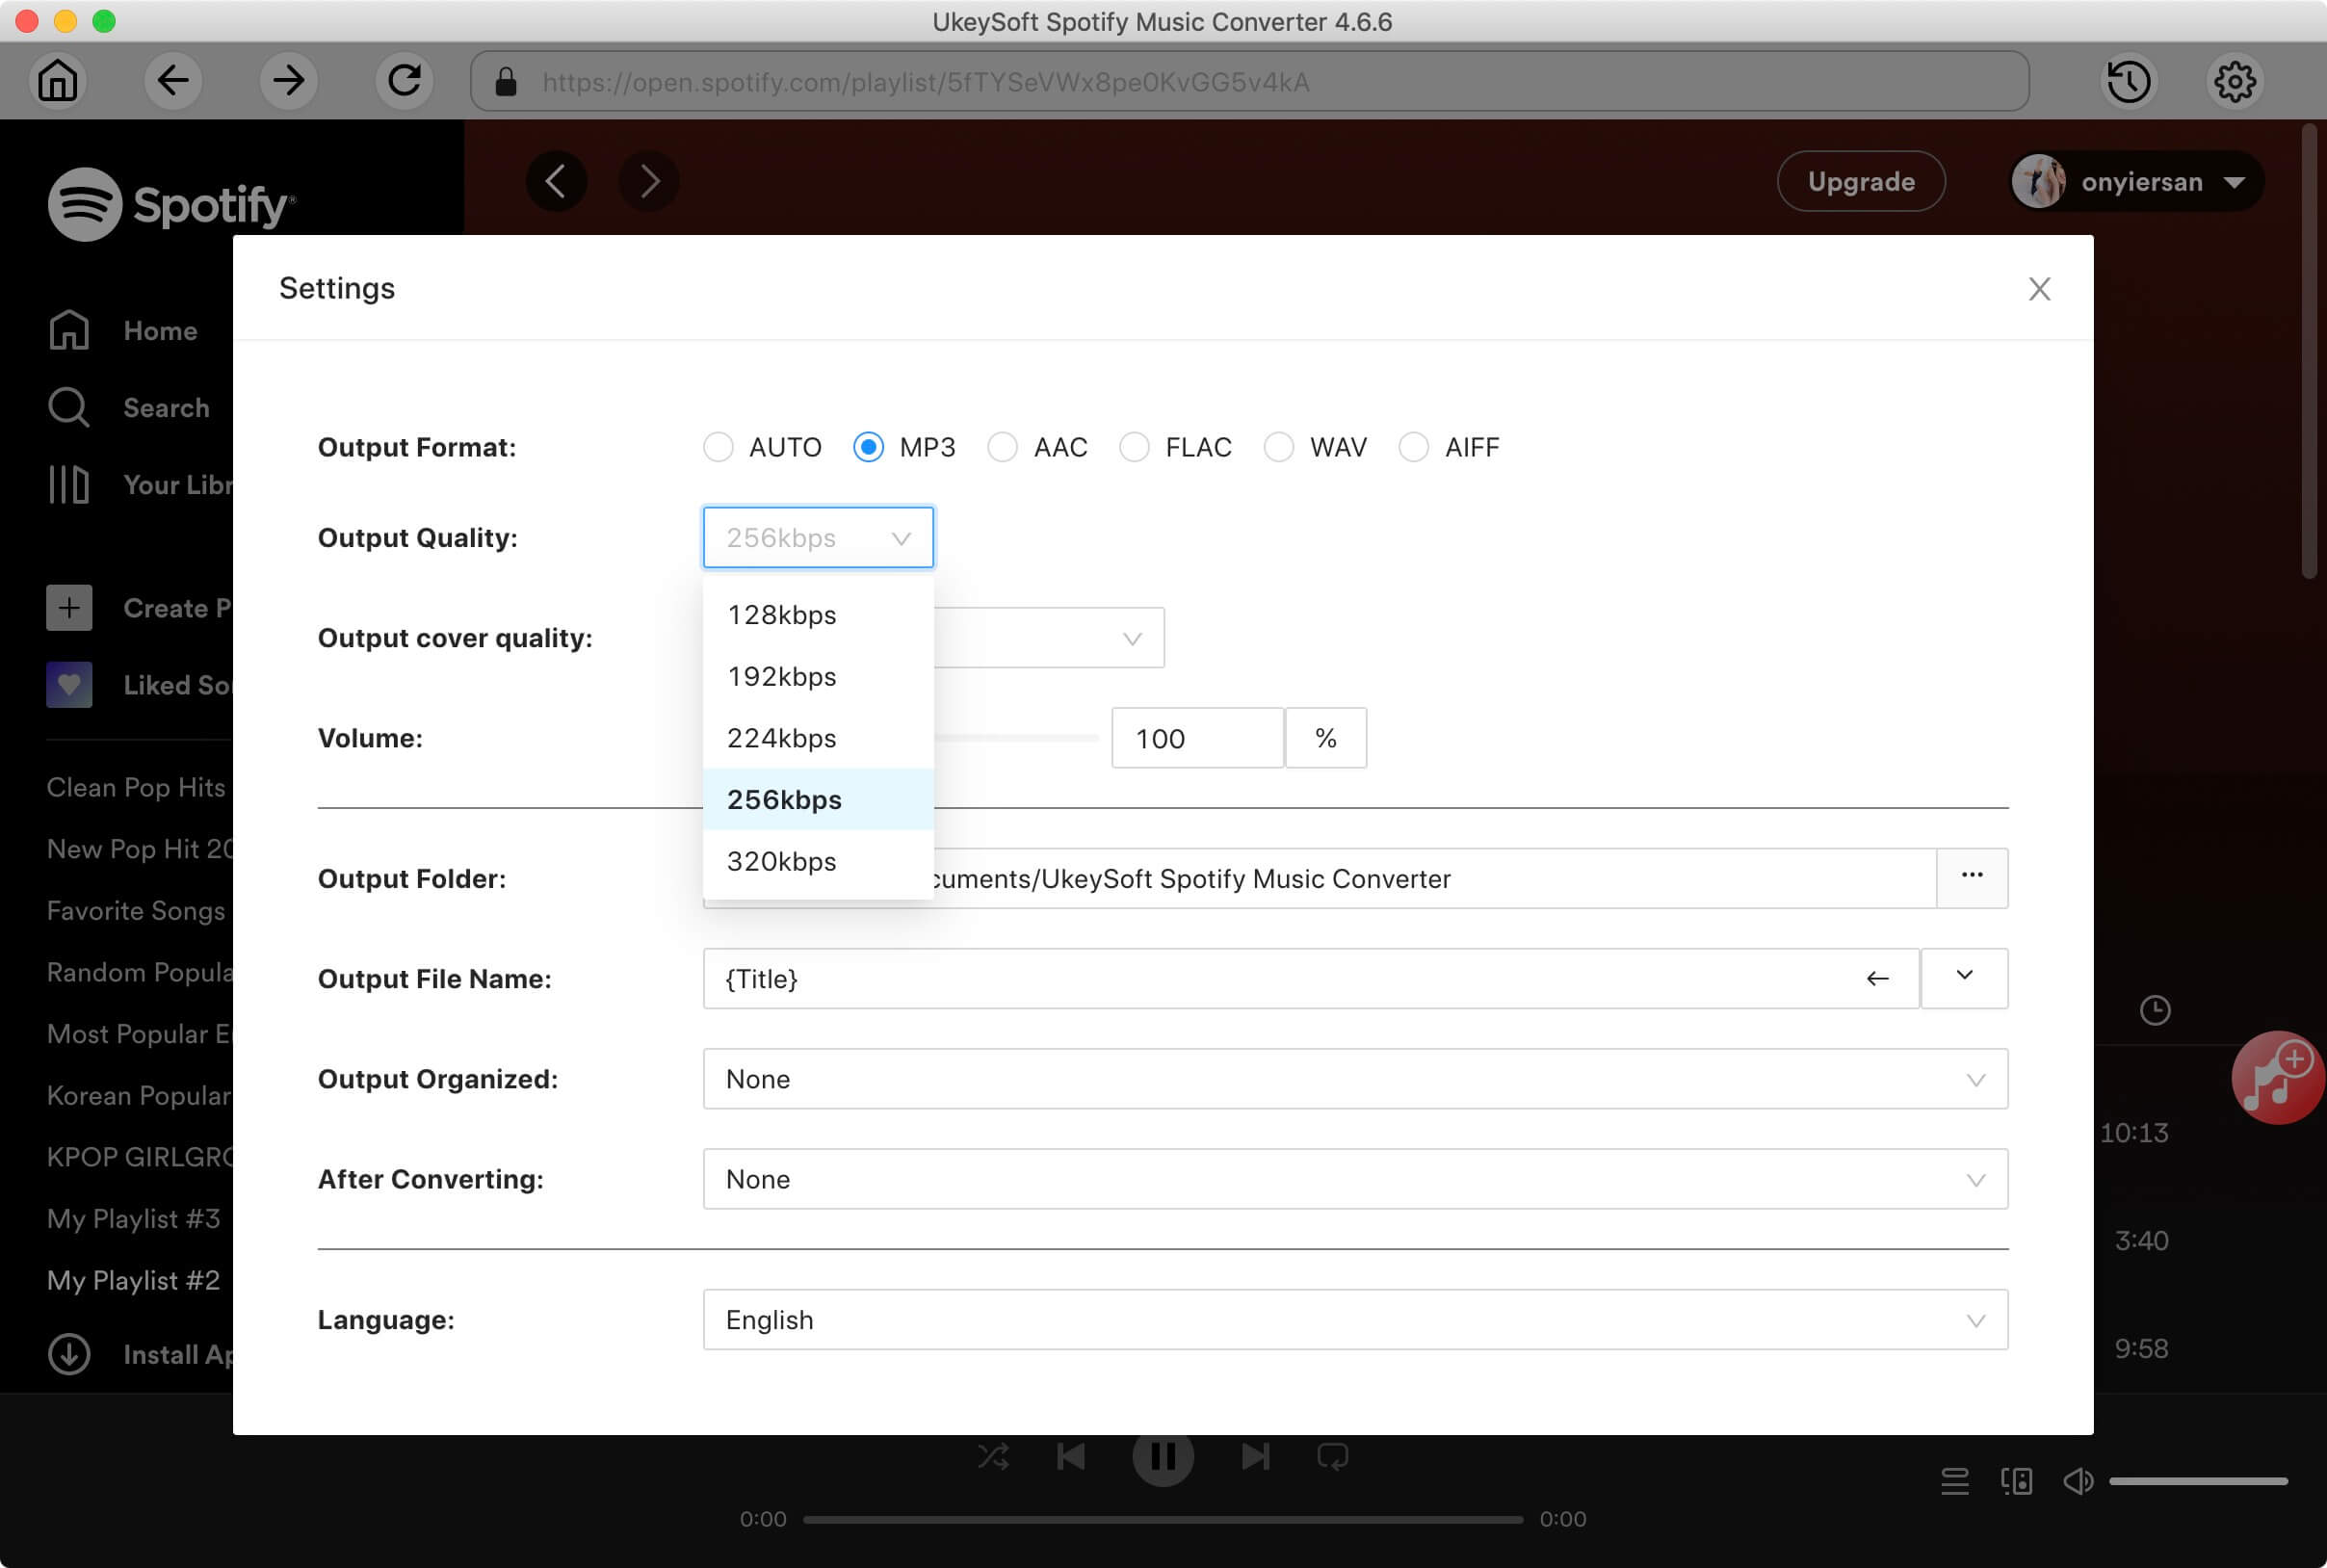
Task: Click the queue icon in playback bar
Action: click(1954, 1482)
